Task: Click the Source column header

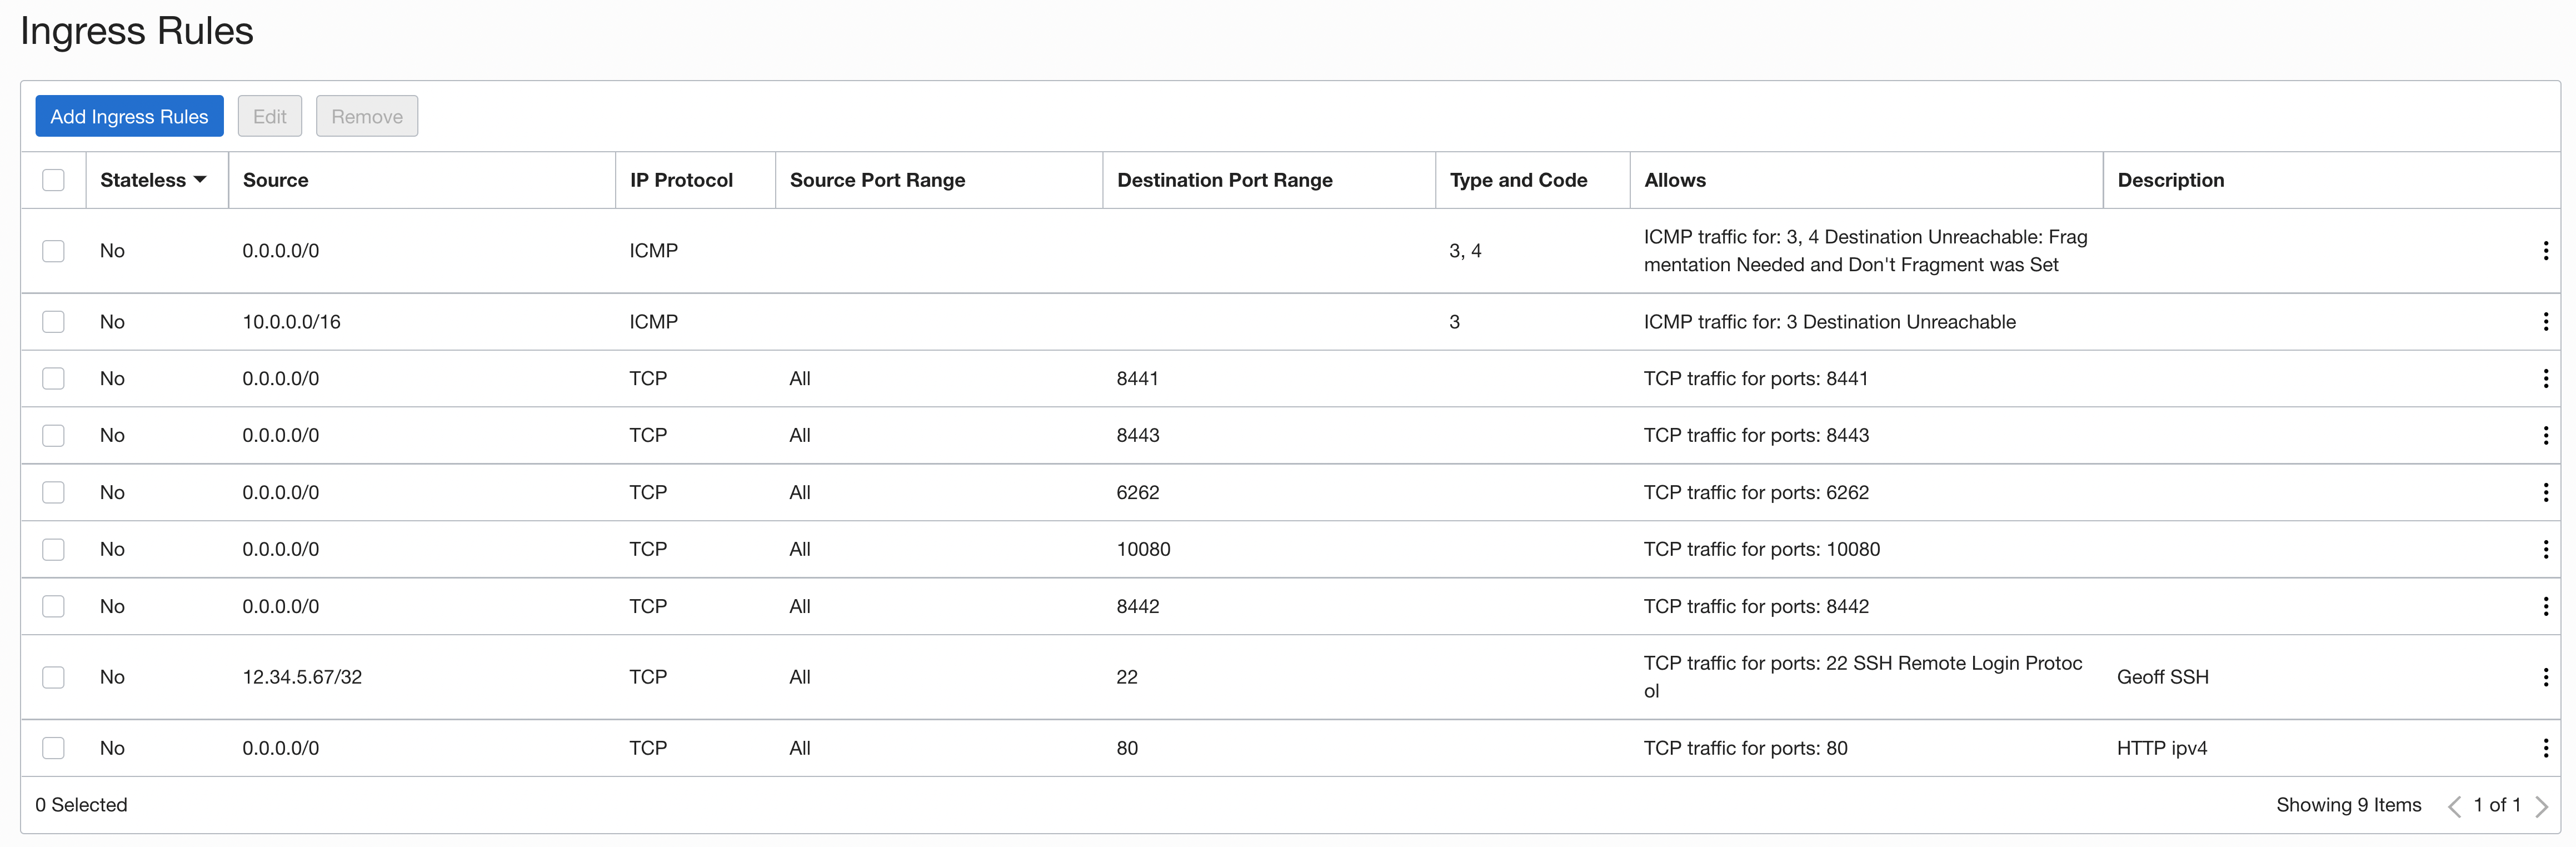Action: [x=275, y=180]
